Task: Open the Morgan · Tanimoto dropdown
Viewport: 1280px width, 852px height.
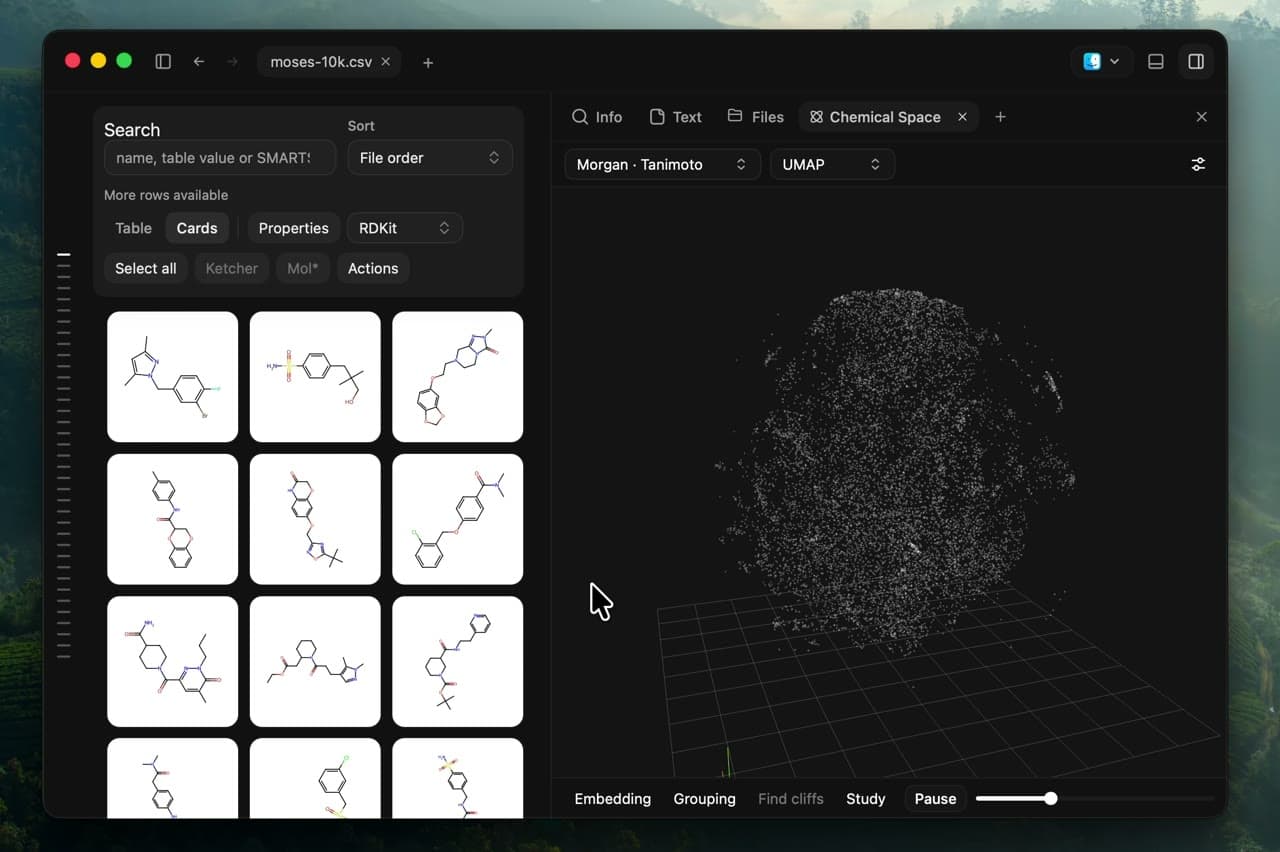Action: point(663,164)
